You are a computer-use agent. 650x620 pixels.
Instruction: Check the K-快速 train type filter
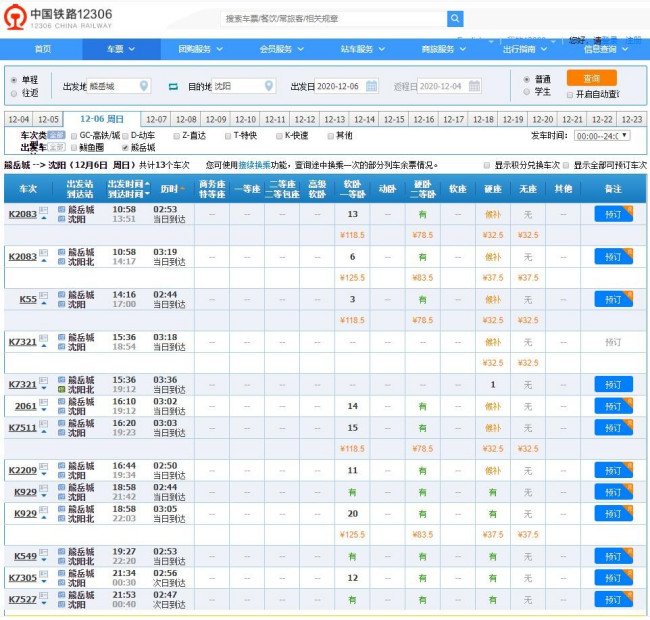coord(279,136)
